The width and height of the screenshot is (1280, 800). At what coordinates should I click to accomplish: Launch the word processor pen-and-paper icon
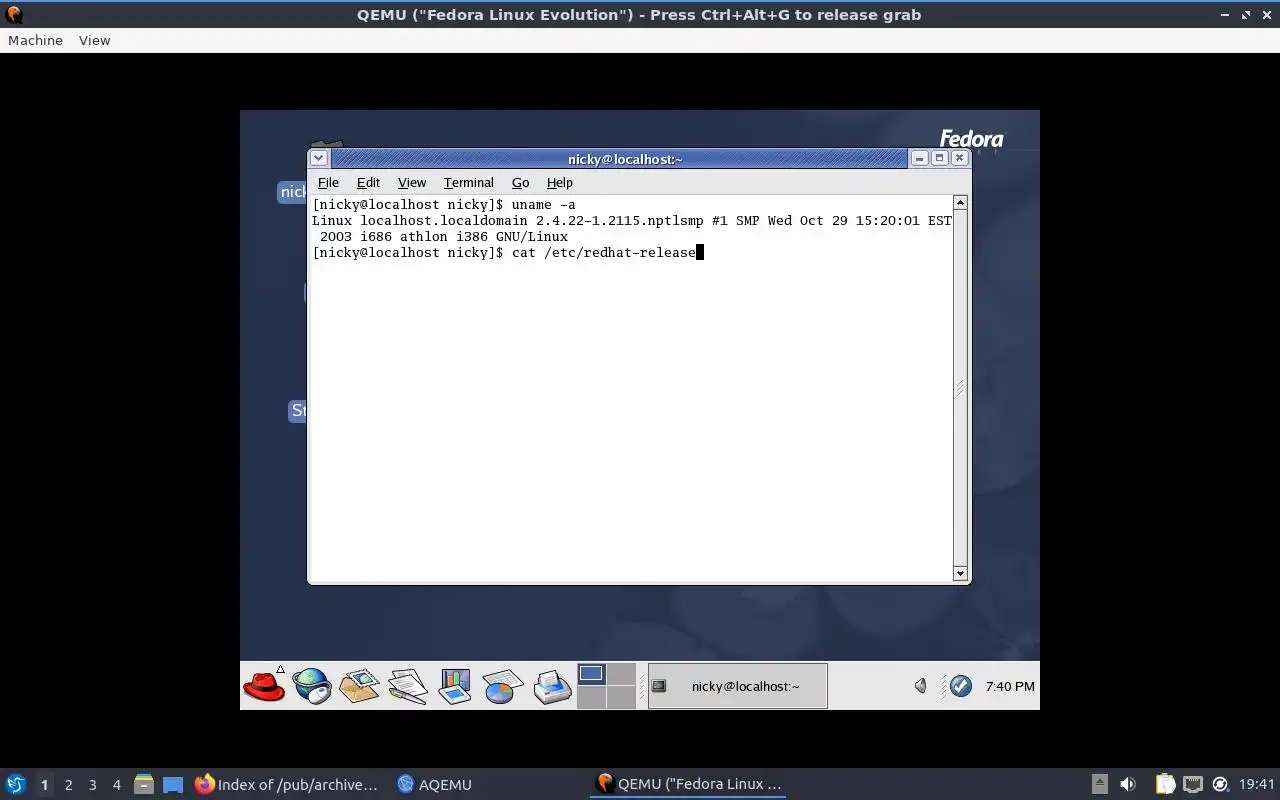click(408, 686)
